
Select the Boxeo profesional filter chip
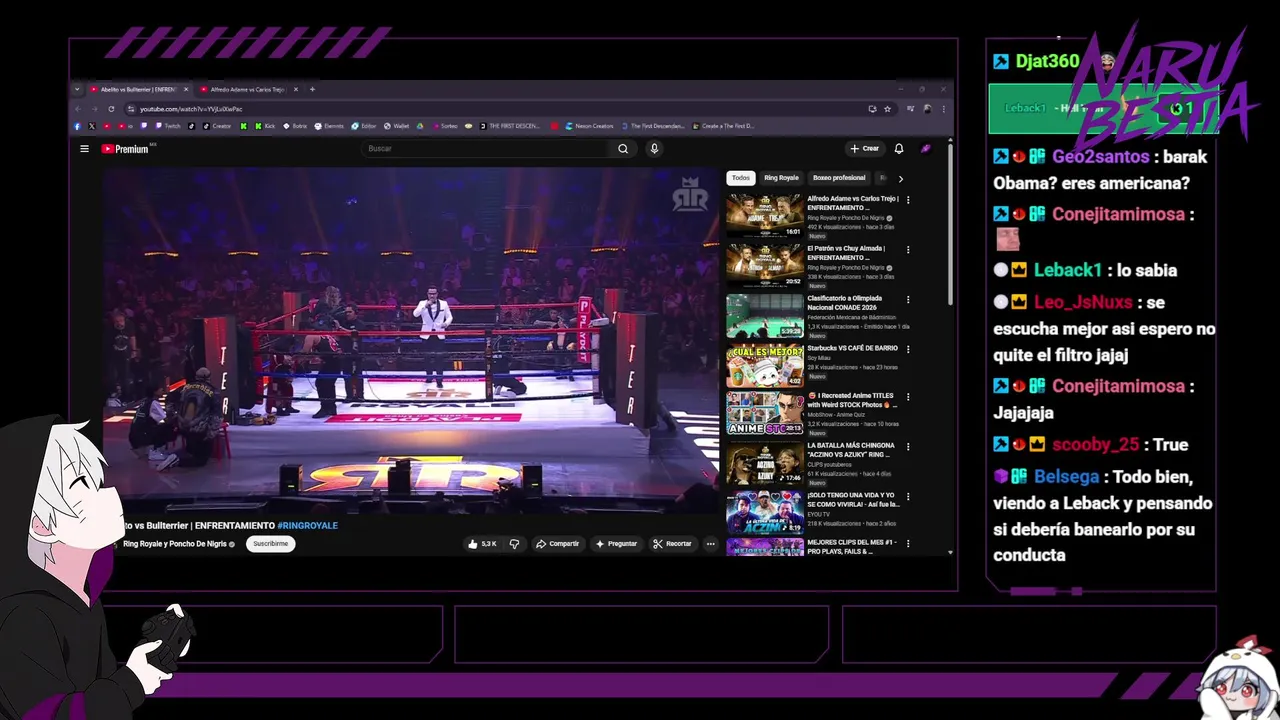tap(839, 178)
